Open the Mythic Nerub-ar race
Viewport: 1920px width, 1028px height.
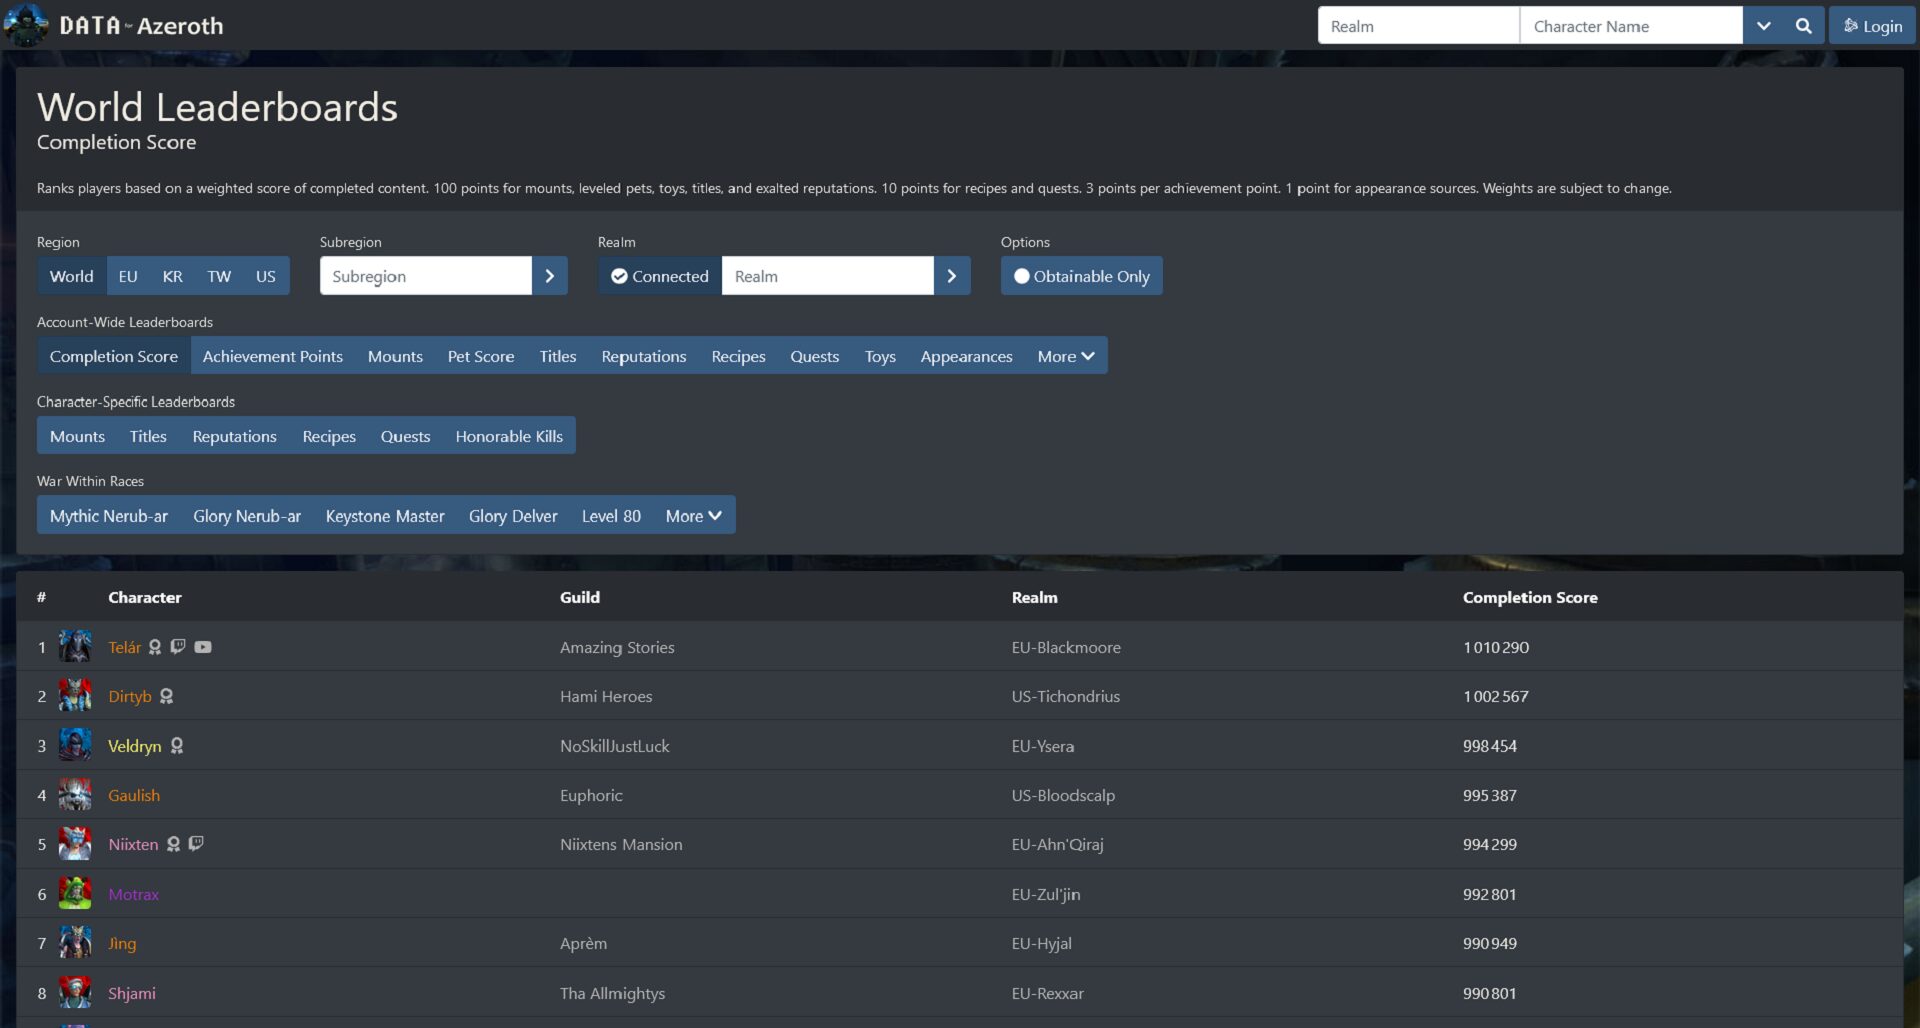(109, 516)
